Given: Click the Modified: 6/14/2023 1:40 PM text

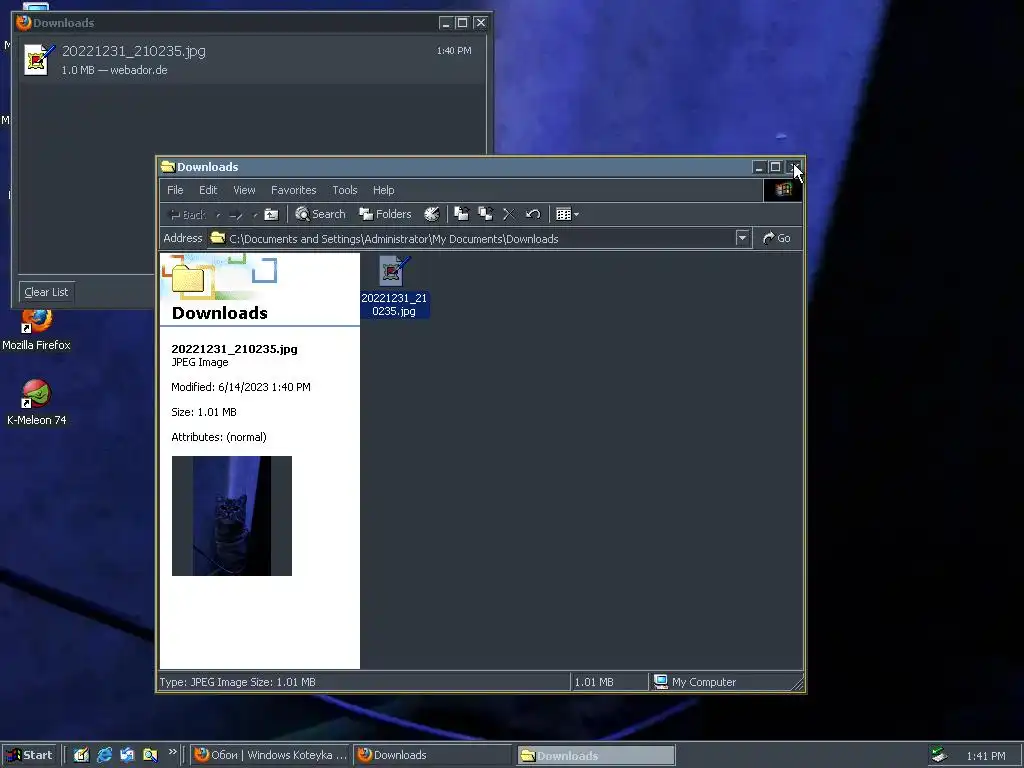Looking at the screenshot, I should pos(240,387).
